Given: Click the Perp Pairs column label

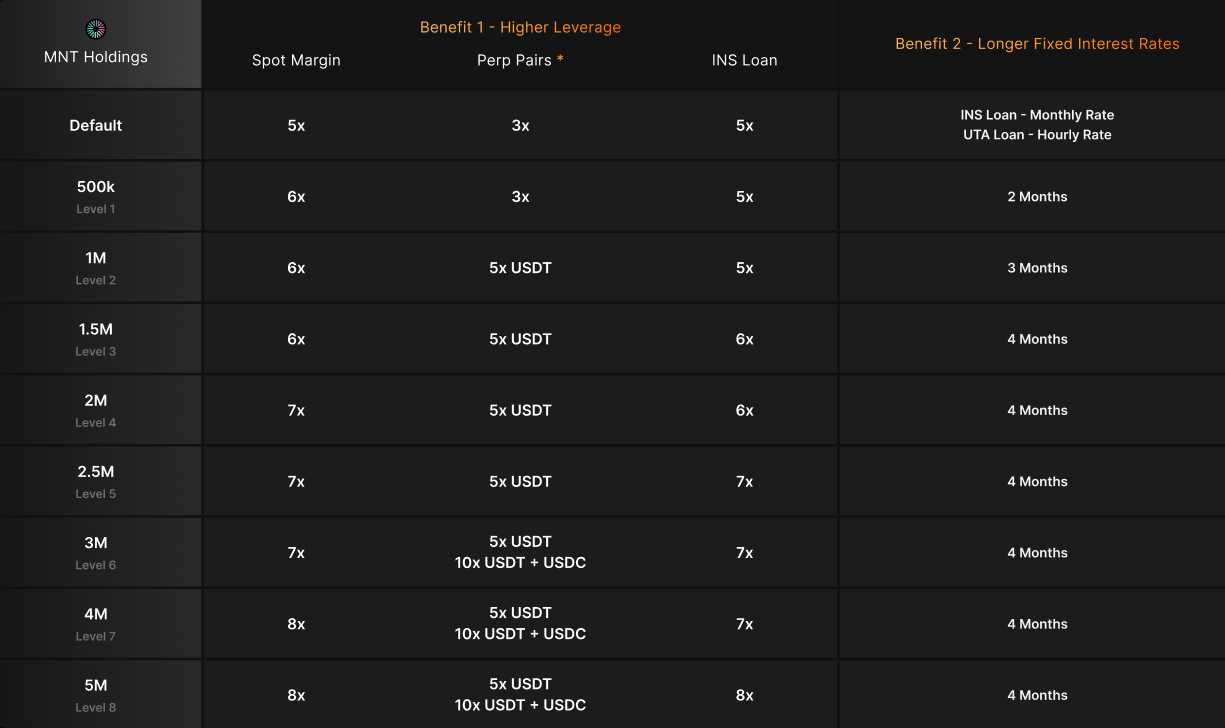Looking at the screenshot, I should (x=514, y=60).
